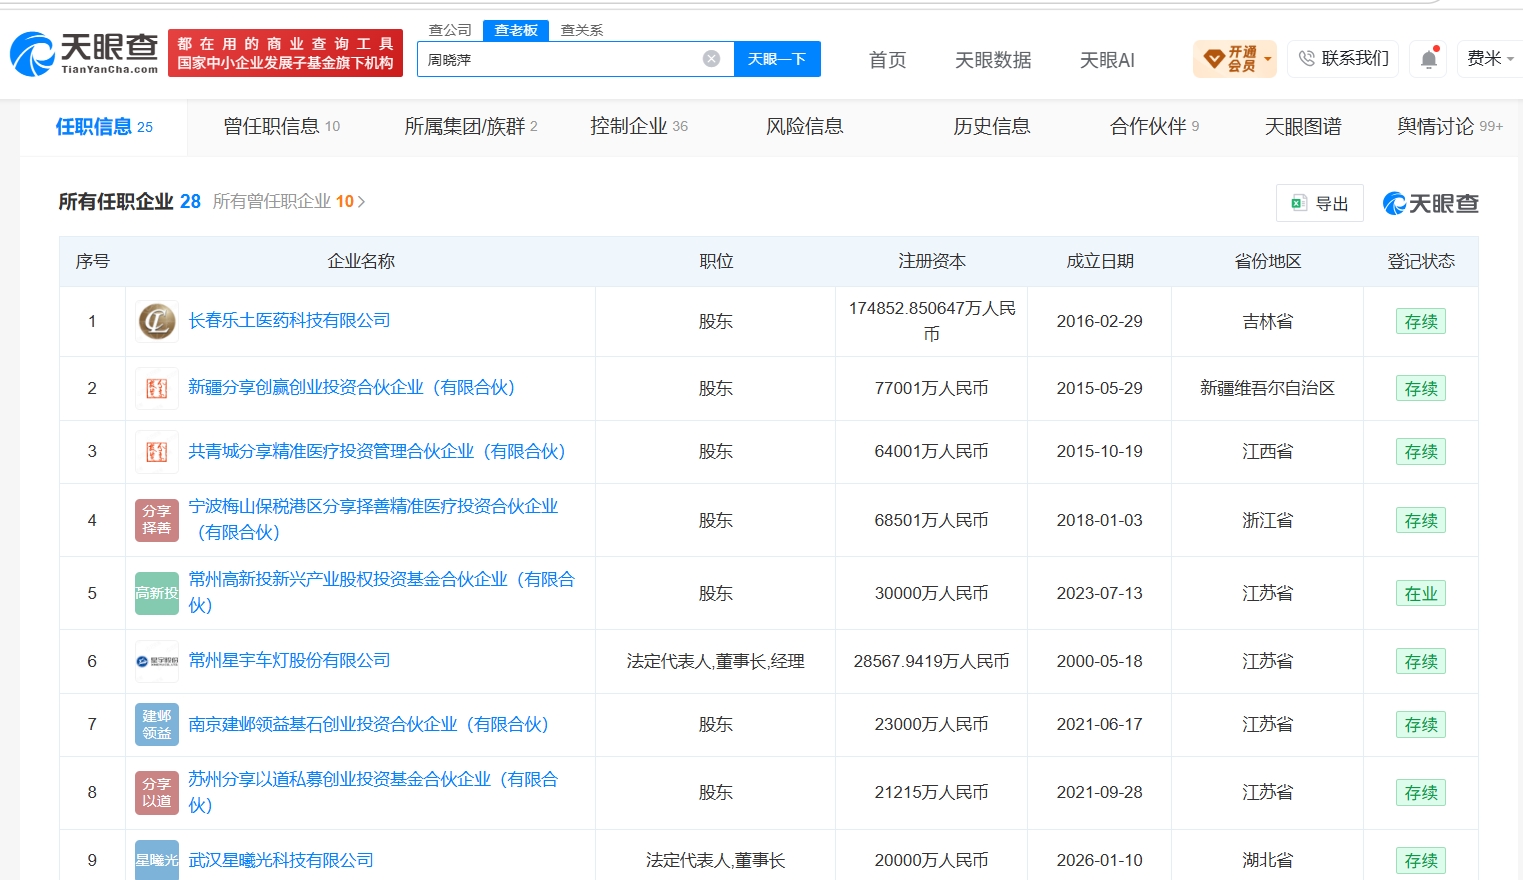Select the 查老板 search tab
This screenshot has width=1523, height=880.
tap(516, 30)
